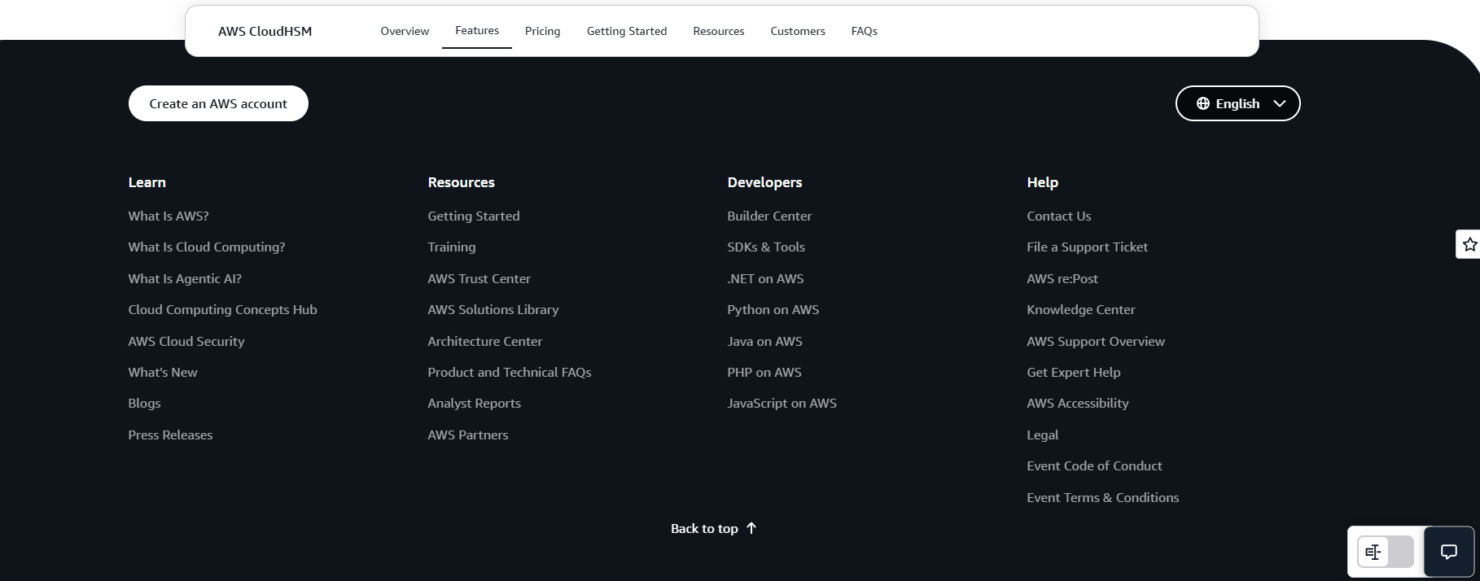Screen dimensions: 1480x581
Task: Open Java on AWS link
Action: pyautogui.click(x=765, y=341)
